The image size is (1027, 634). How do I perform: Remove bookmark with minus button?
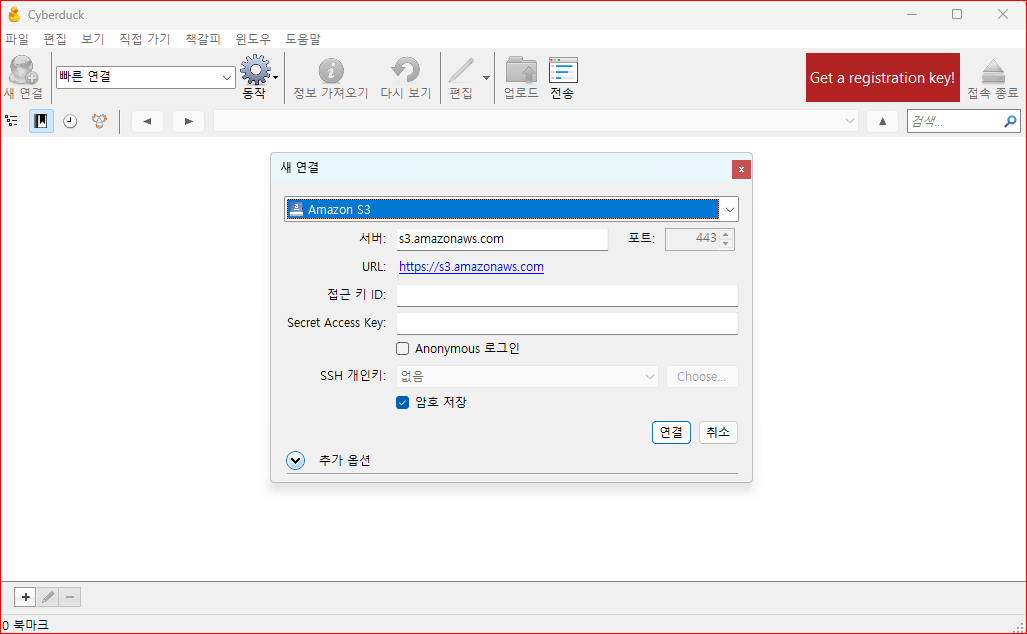pyautogui.click(x=70, y=597)
